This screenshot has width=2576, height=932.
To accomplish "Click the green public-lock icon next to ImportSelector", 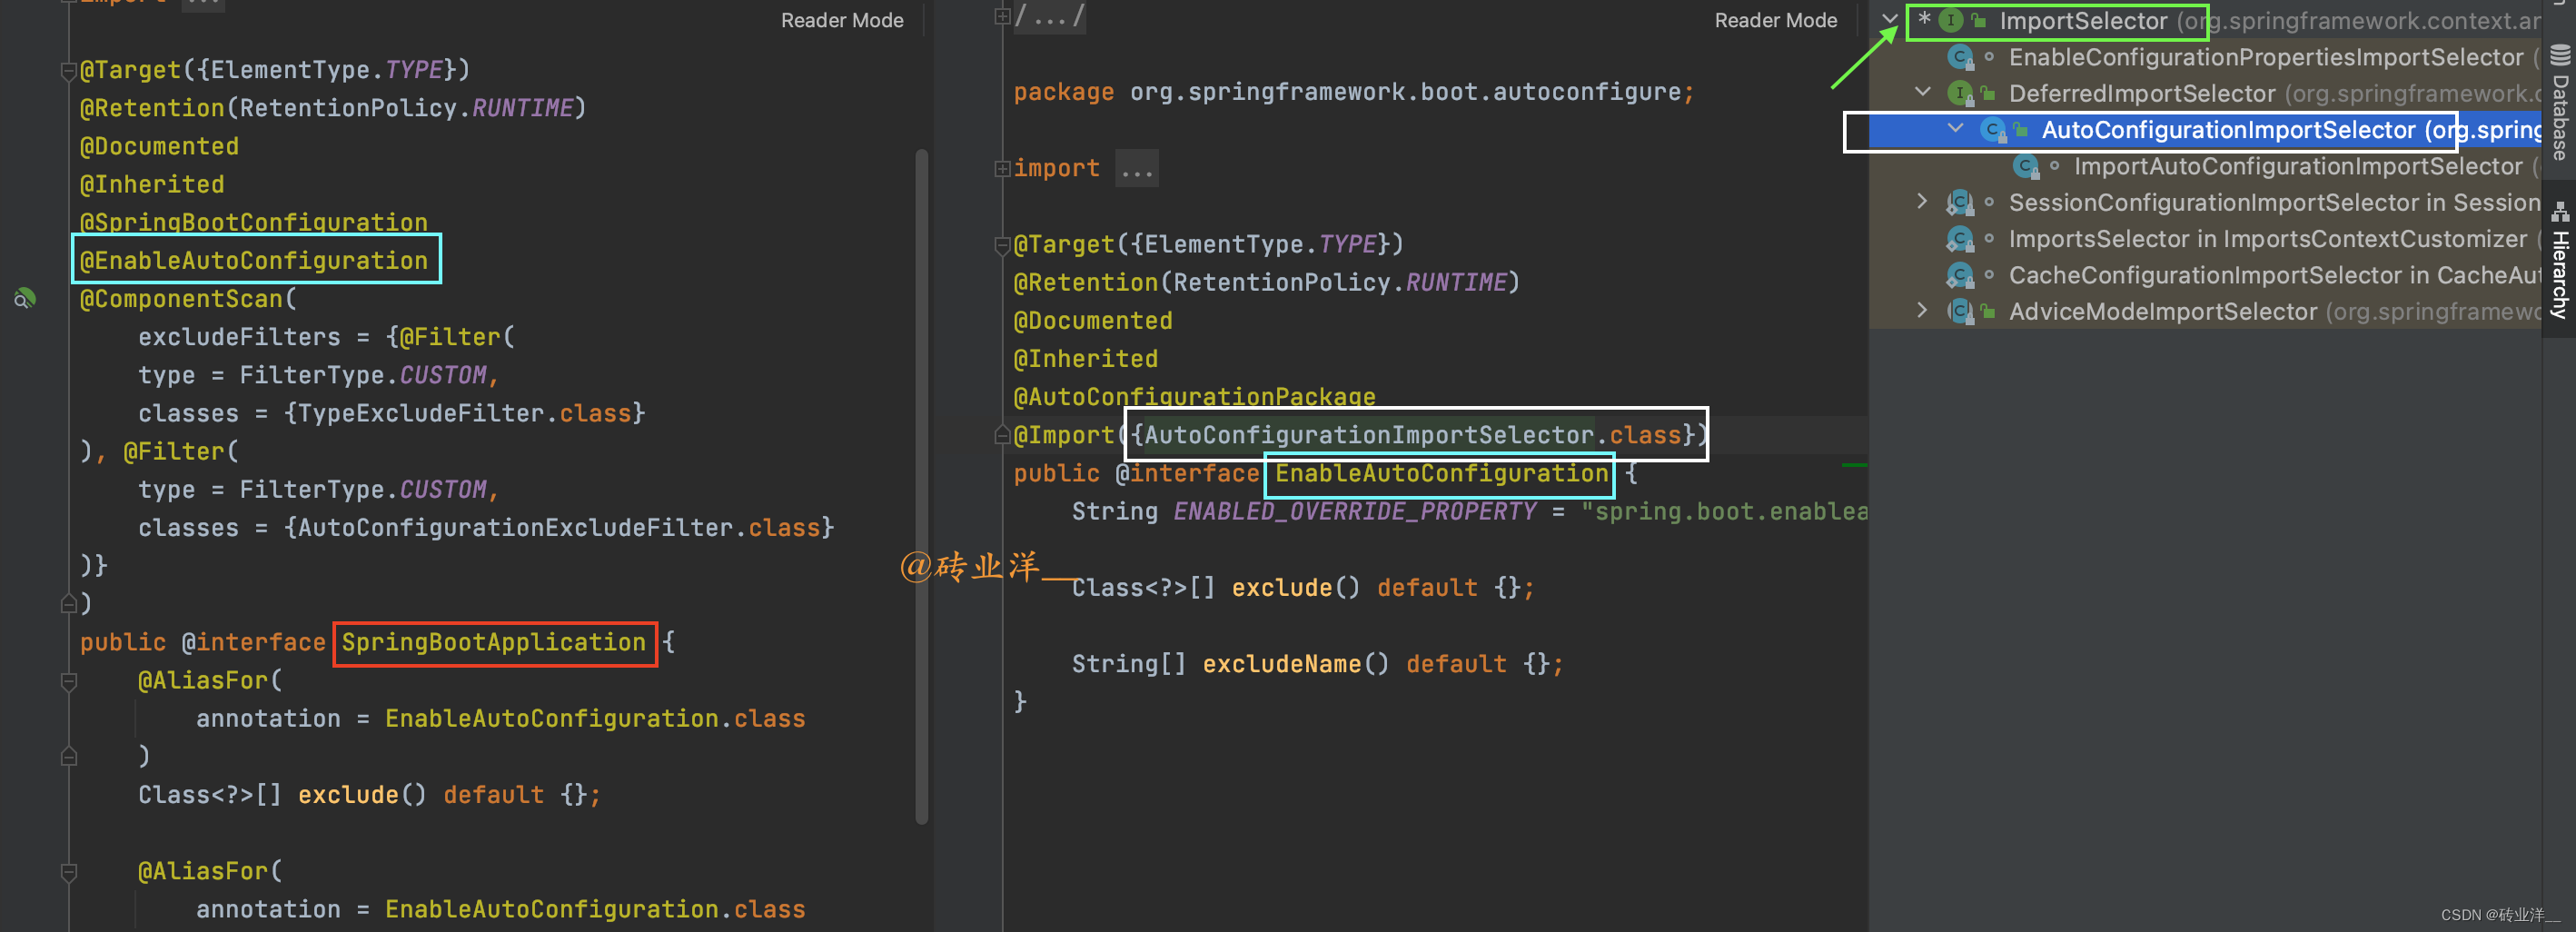I will tap(1978, 21).
